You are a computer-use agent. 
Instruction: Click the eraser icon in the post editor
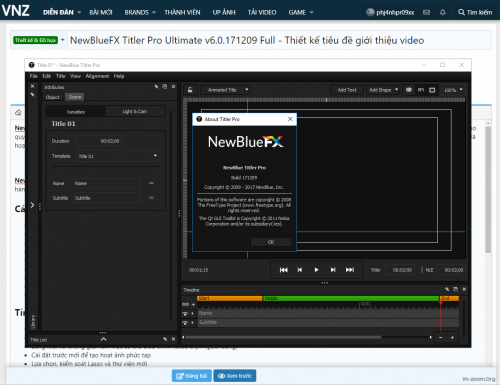tap(18, 113)
